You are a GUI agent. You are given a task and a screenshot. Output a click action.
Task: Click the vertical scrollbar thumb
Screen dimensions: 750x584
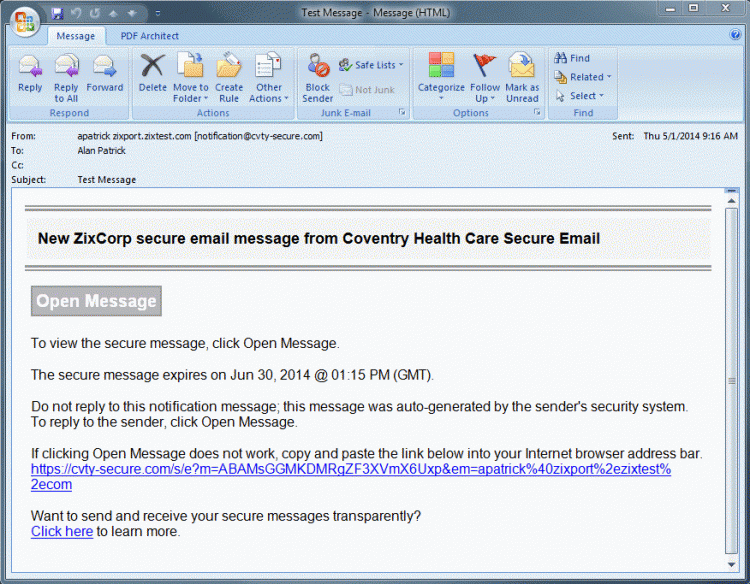[x=731, y=381]
